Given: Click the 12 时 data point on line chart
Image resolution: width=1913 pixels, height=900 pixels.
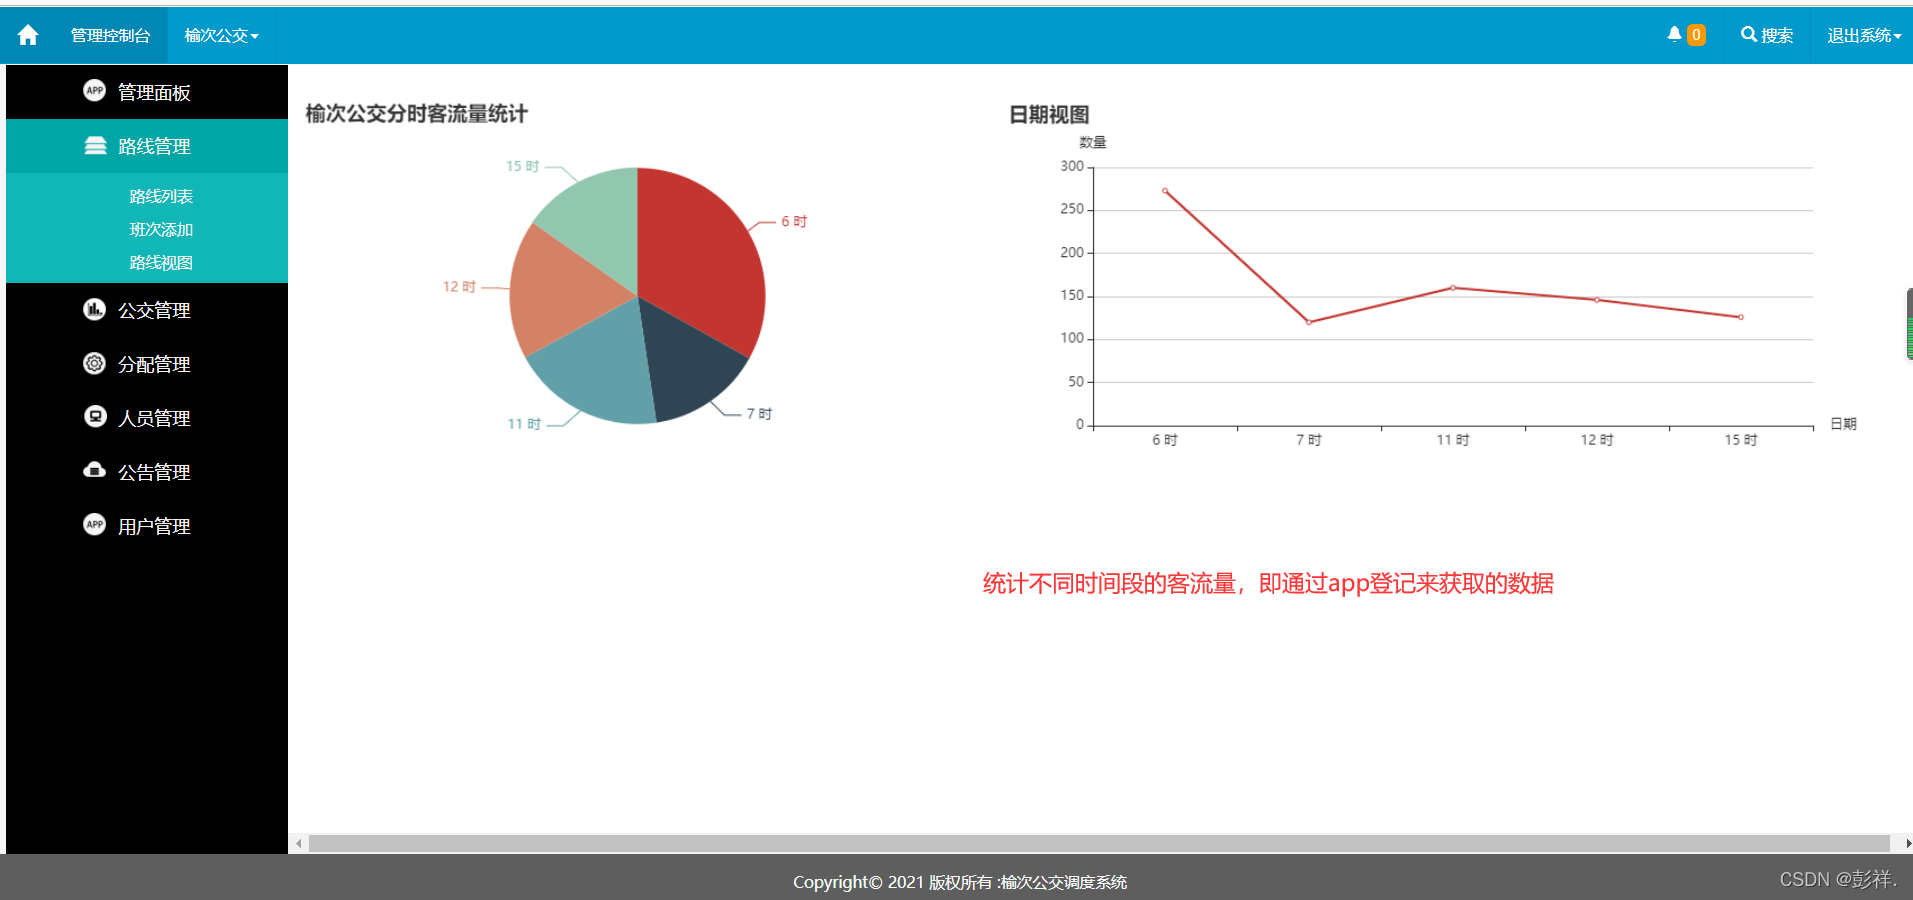Looking at the screenshot, I should [x=1597, y=299].
